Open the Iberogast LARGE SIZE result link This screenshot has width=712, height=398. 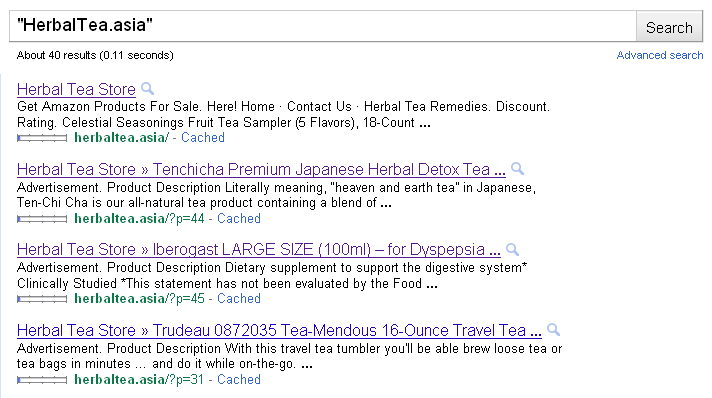pyautogui.click(x=259, y=249)
